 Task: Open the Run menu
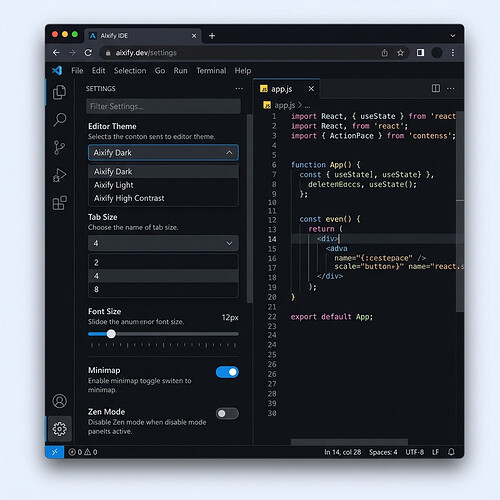tap(180, 71)
